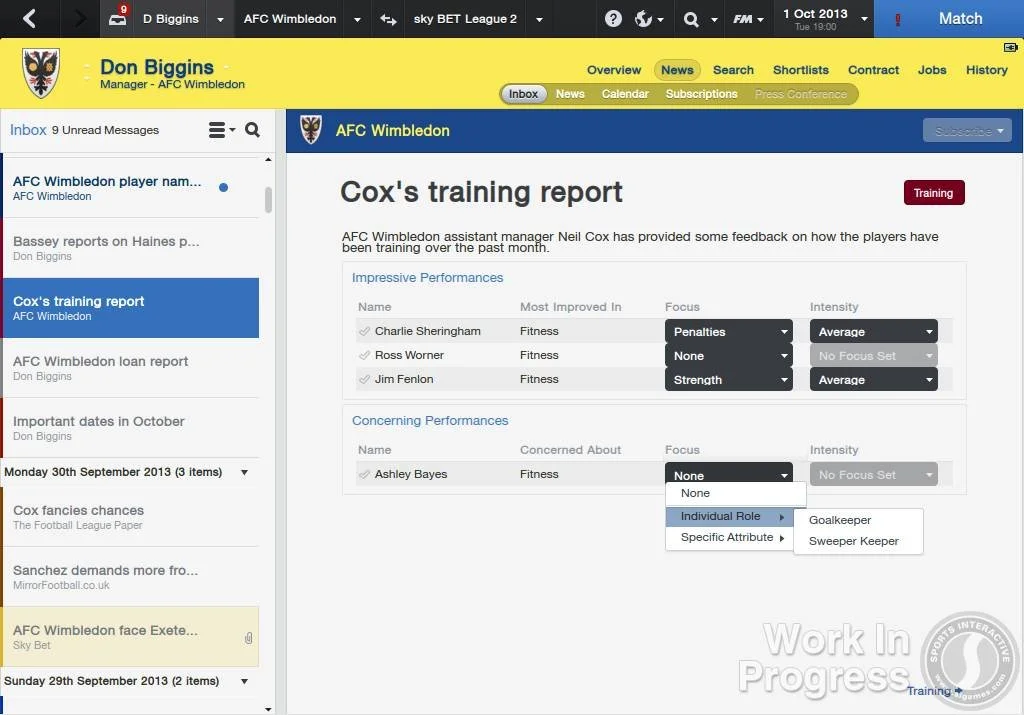The image size is (1024, 715).
Task: Switch to the Calendar tab
Action: point(625,93)
